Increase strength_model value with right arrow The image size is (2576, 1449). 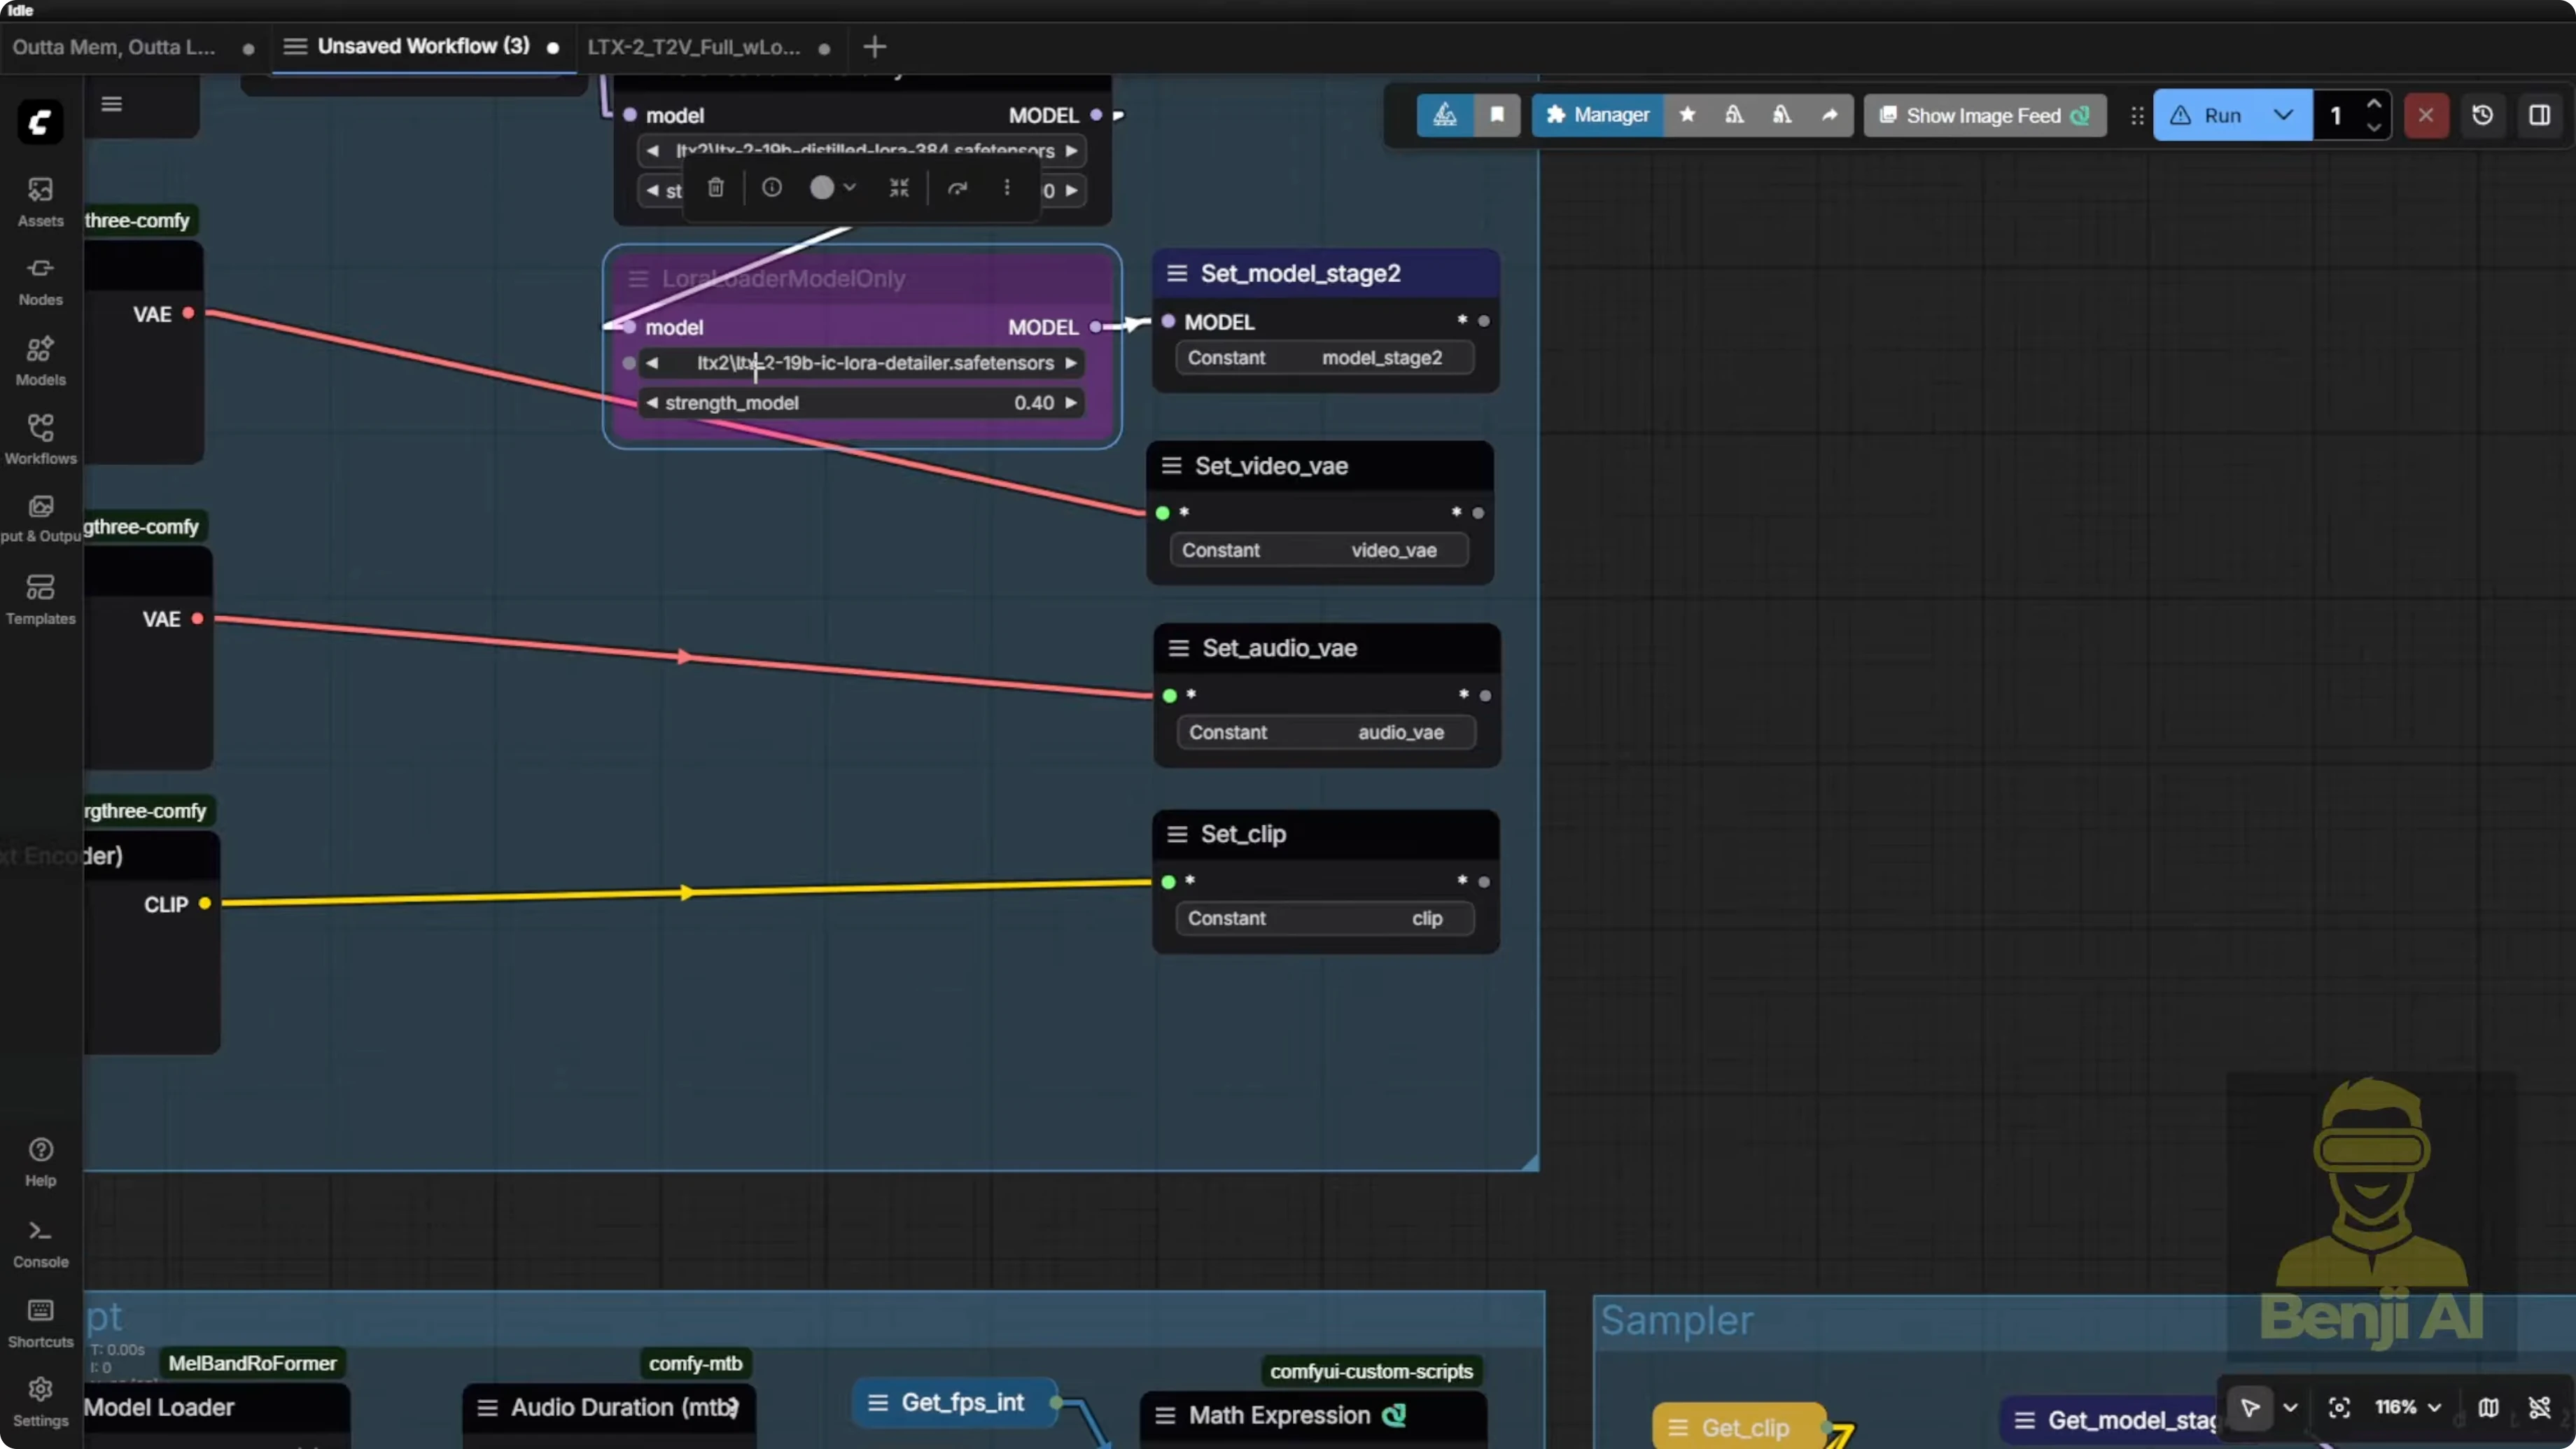1070,402
